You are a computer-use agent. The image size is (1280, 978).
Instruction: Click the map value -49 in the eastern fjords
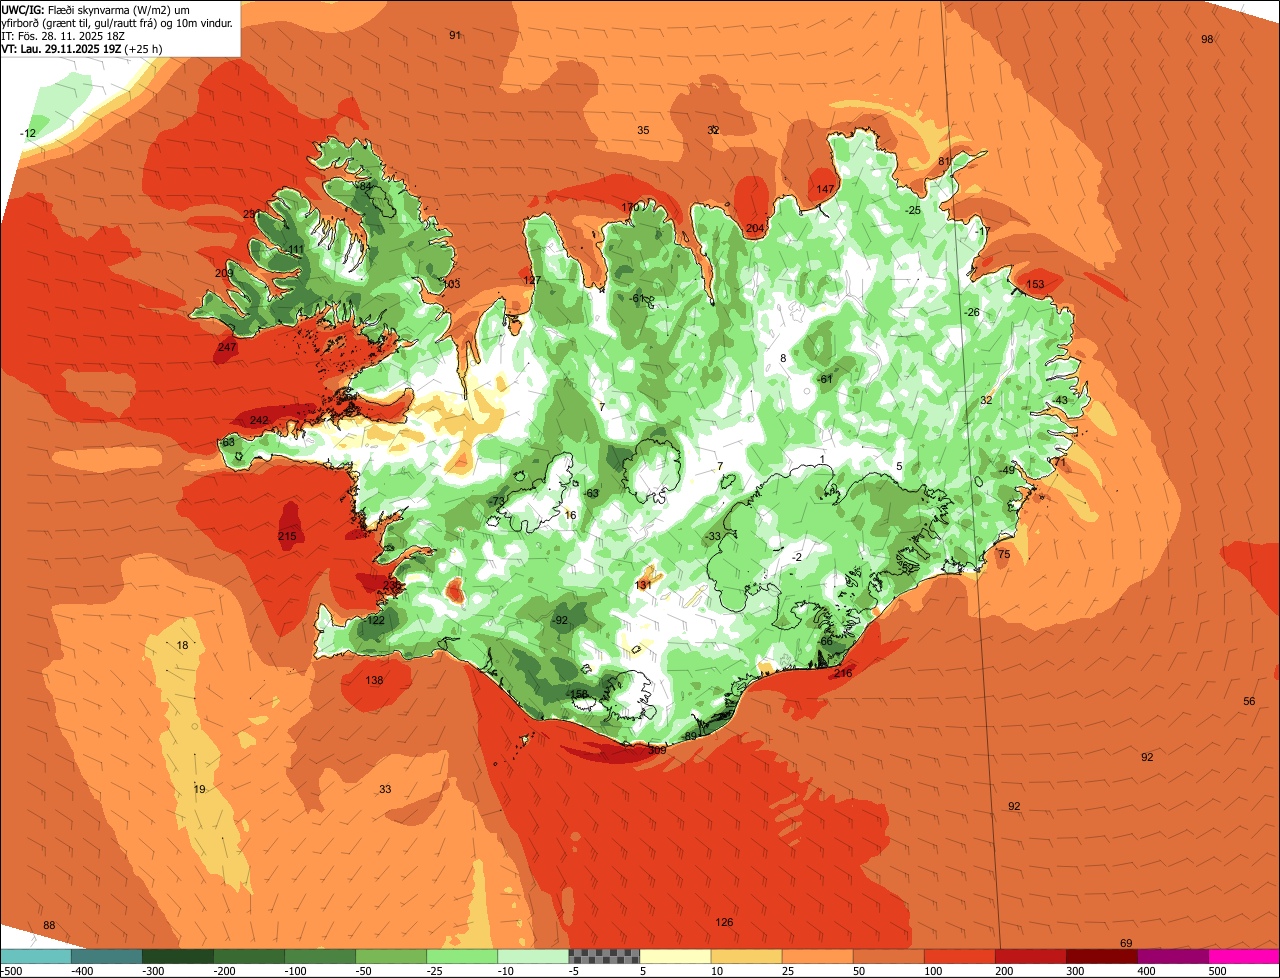pyautogui.click(x=1006, y=470)
